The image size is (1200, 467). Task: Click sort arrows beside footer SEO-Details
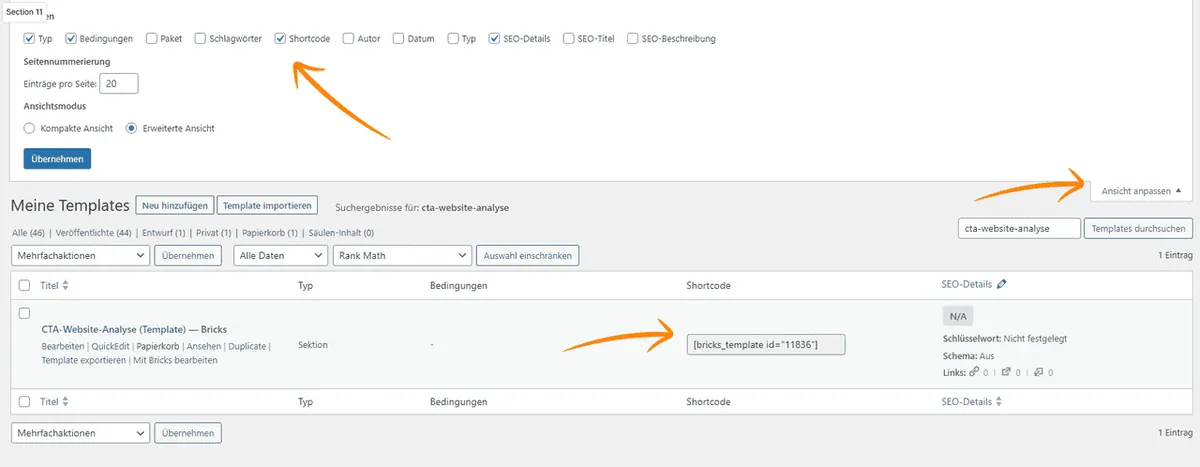click(x=999, y=401)
